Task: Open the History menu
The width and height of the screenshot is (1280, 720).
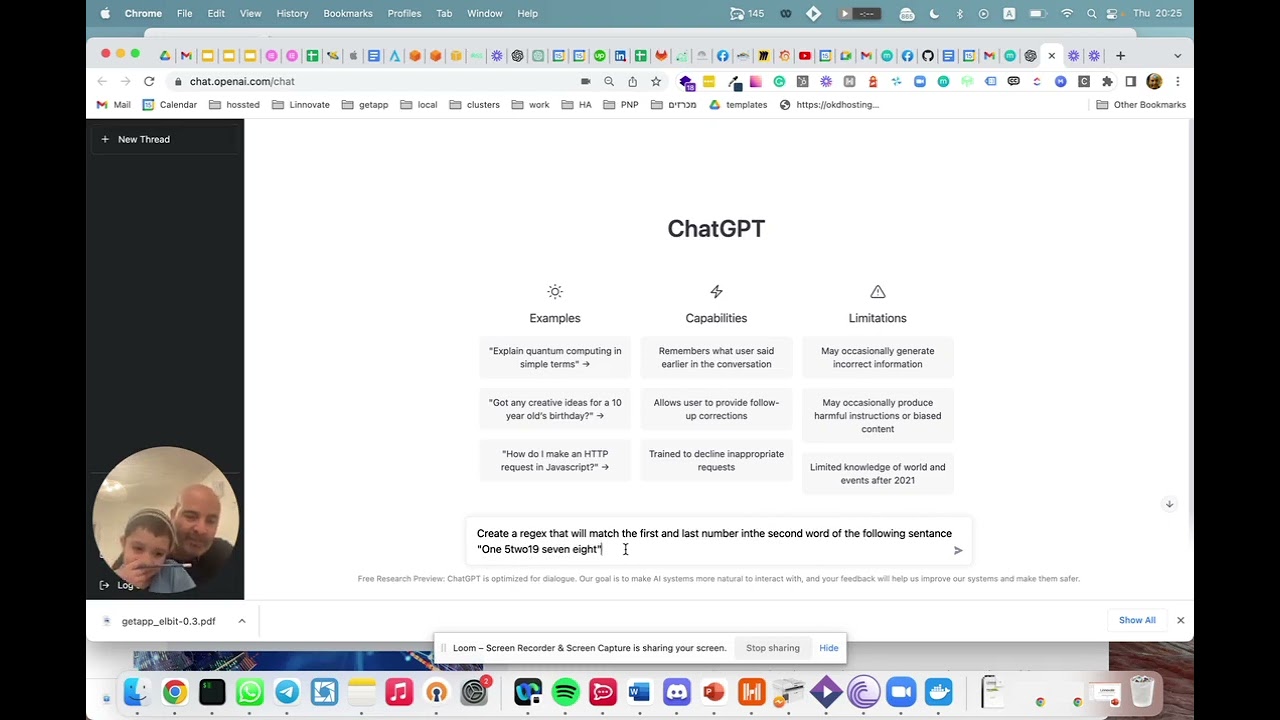Action: [x=292, y=13]
